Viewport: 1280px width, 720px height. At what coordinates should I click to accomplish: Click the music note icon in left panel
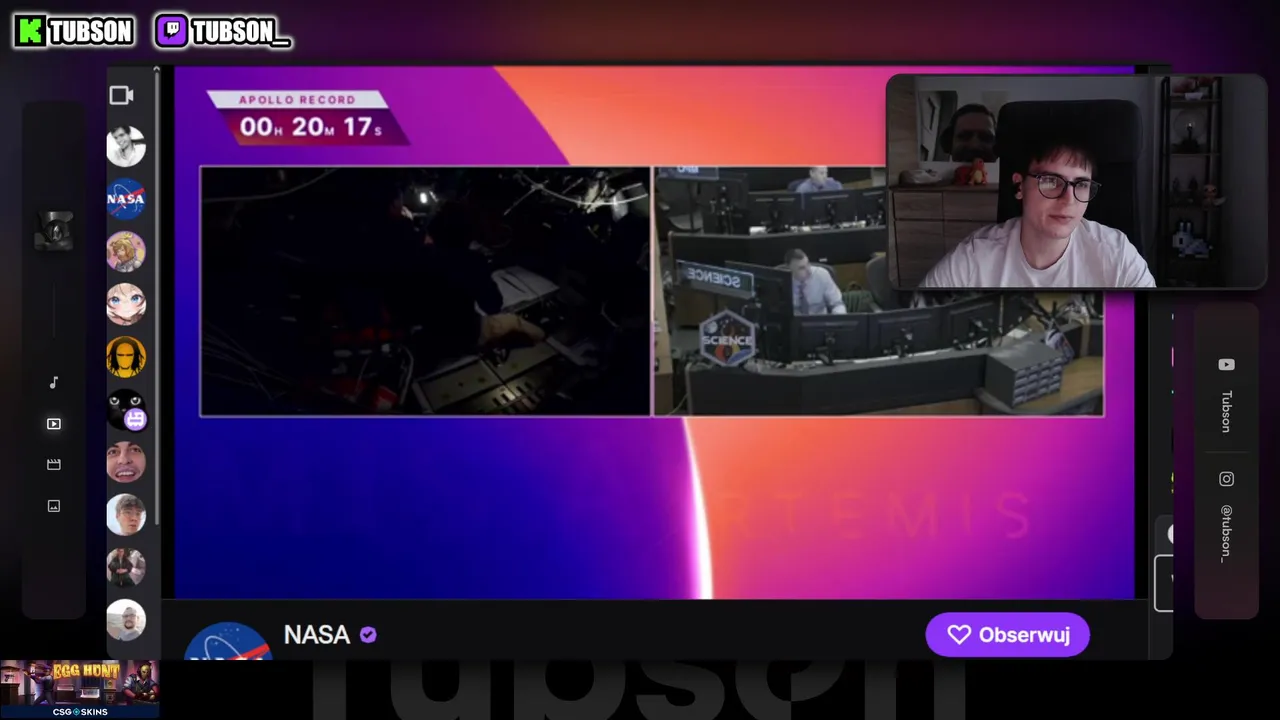[54, 382]
